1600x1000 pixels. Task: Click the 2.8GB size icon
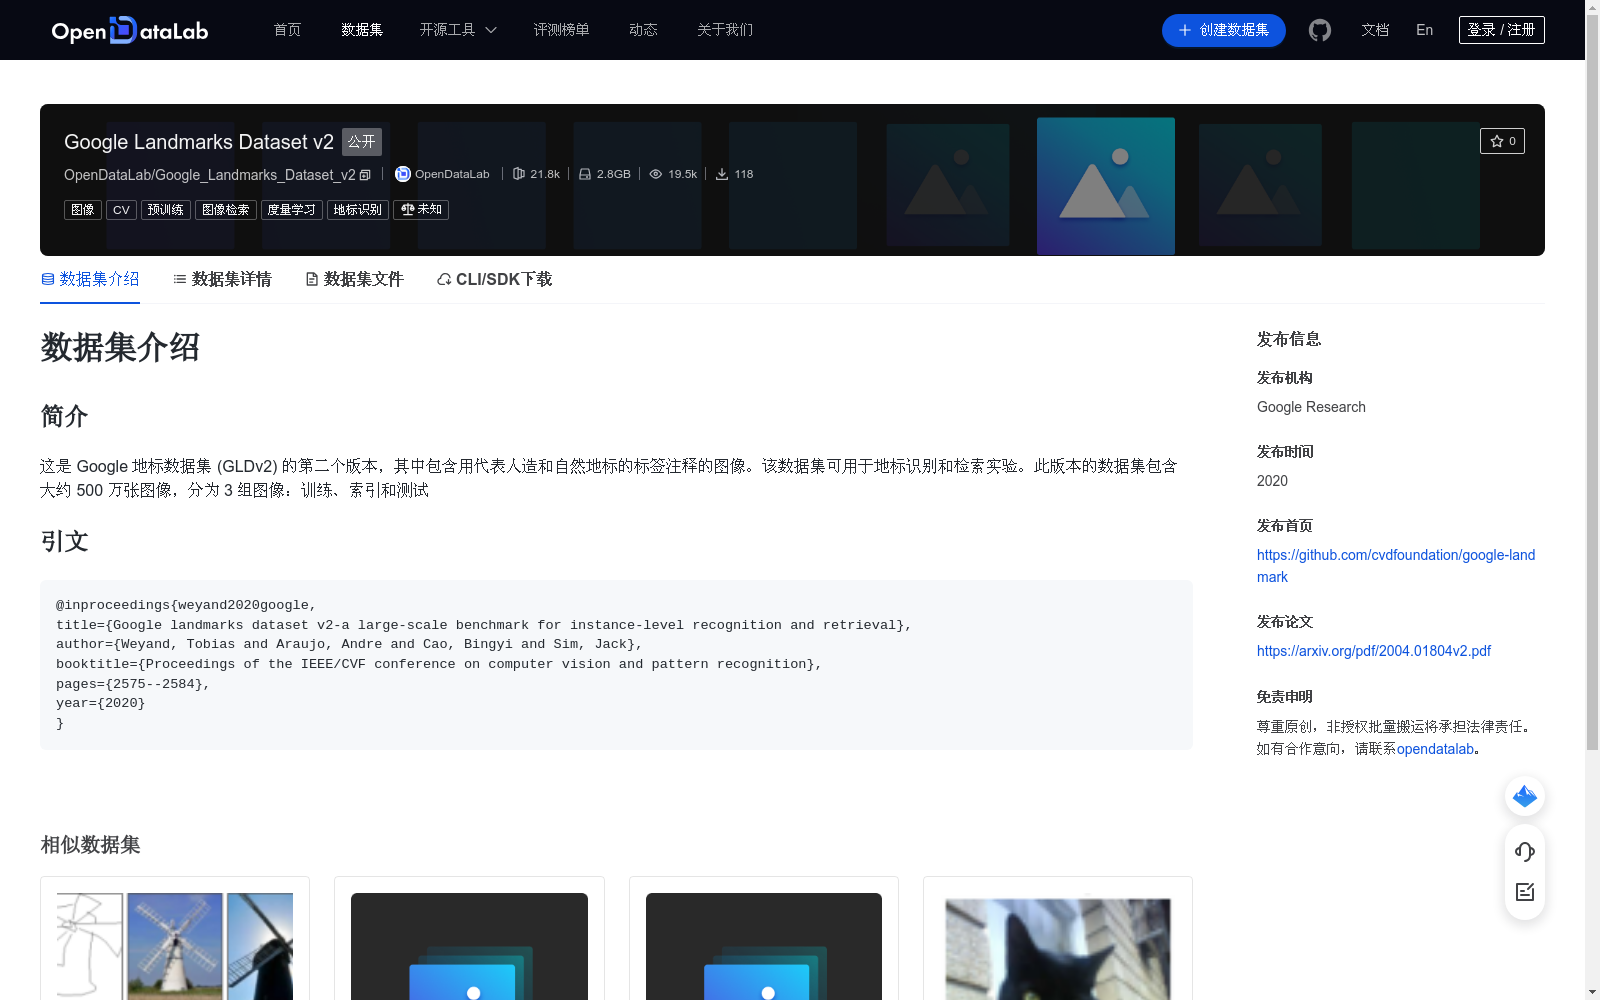click(x=585, y=174)
